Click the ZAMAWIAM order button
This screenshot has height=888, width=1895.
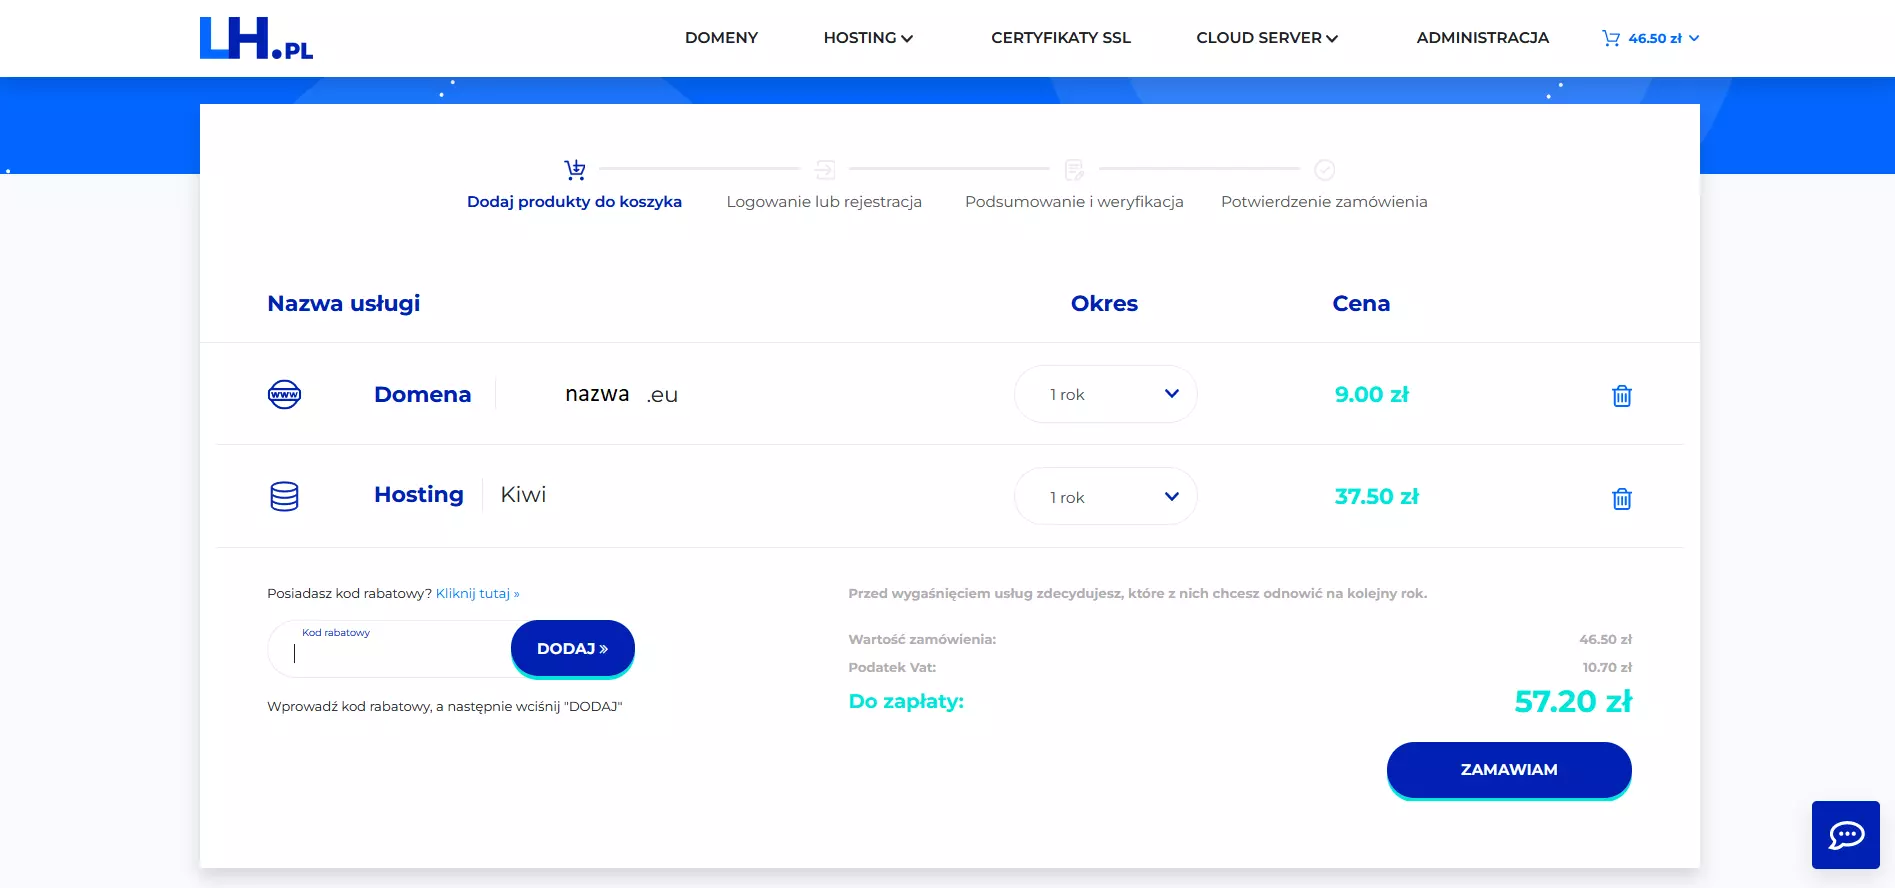(1509, 770)
